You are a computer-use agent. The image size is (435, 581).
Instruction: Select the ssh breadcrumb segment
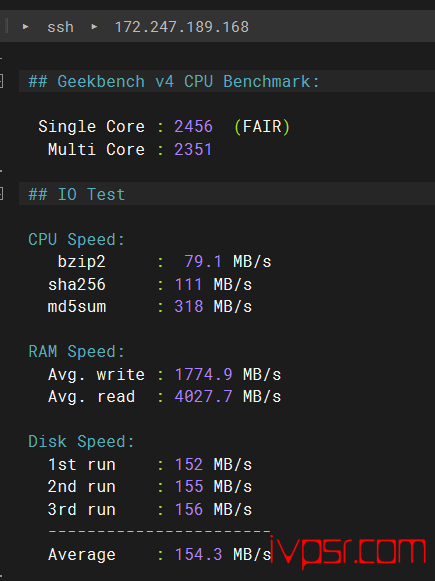(x=60, y=27)
